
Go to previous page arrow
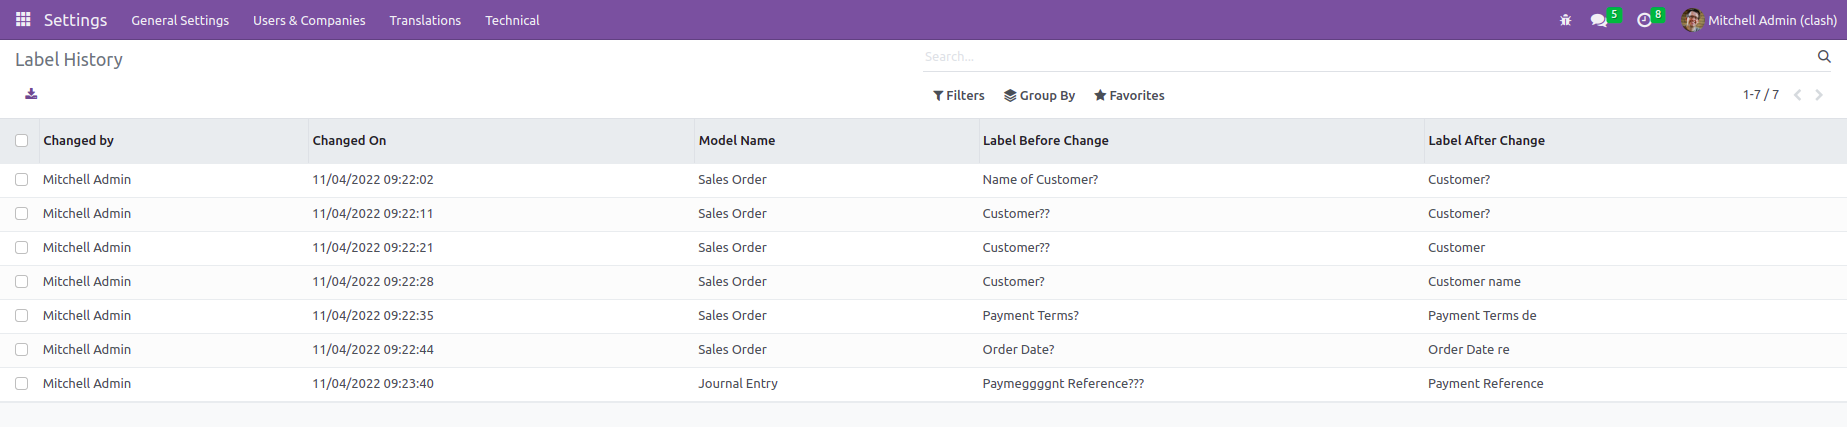coord(1797,95)
